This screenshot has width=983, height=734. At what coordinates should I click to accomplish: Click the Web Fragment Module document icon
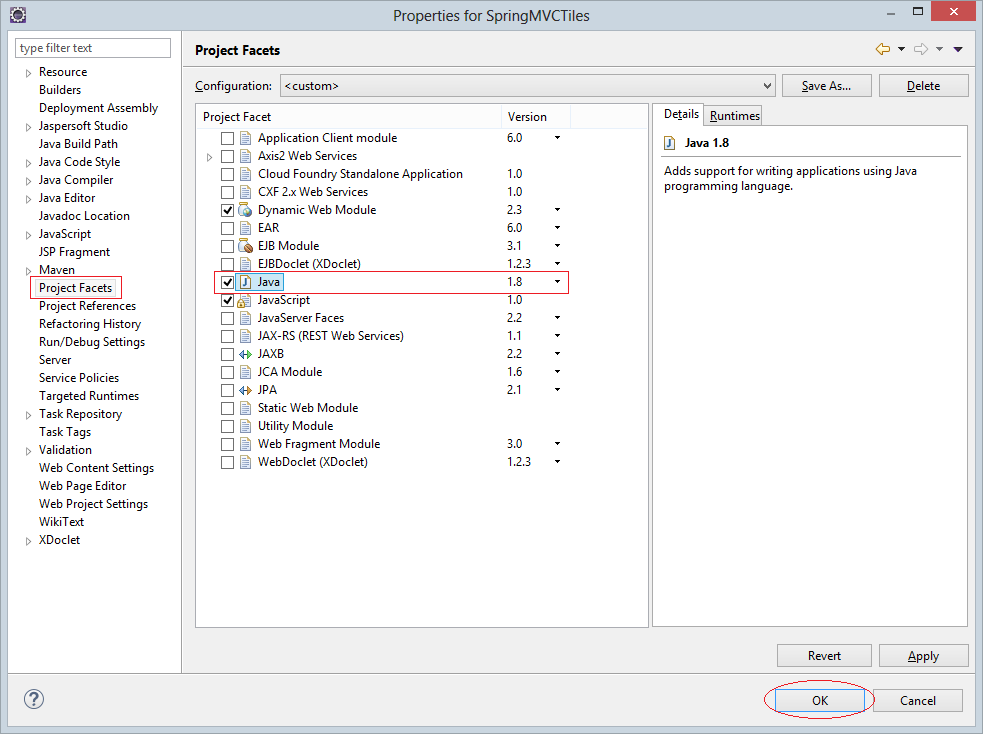[246, 444]
